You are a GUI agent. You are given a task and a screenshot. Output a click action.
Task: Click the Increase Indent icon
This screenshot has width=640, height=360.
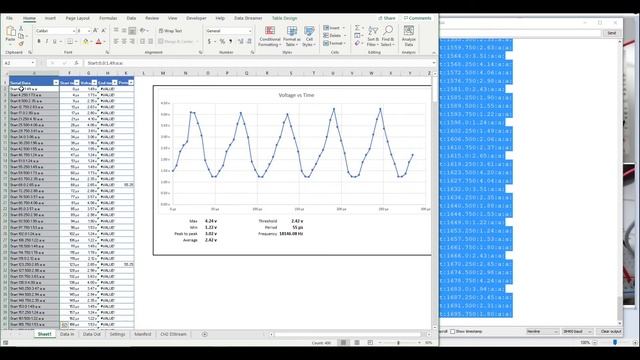[151, 42]
